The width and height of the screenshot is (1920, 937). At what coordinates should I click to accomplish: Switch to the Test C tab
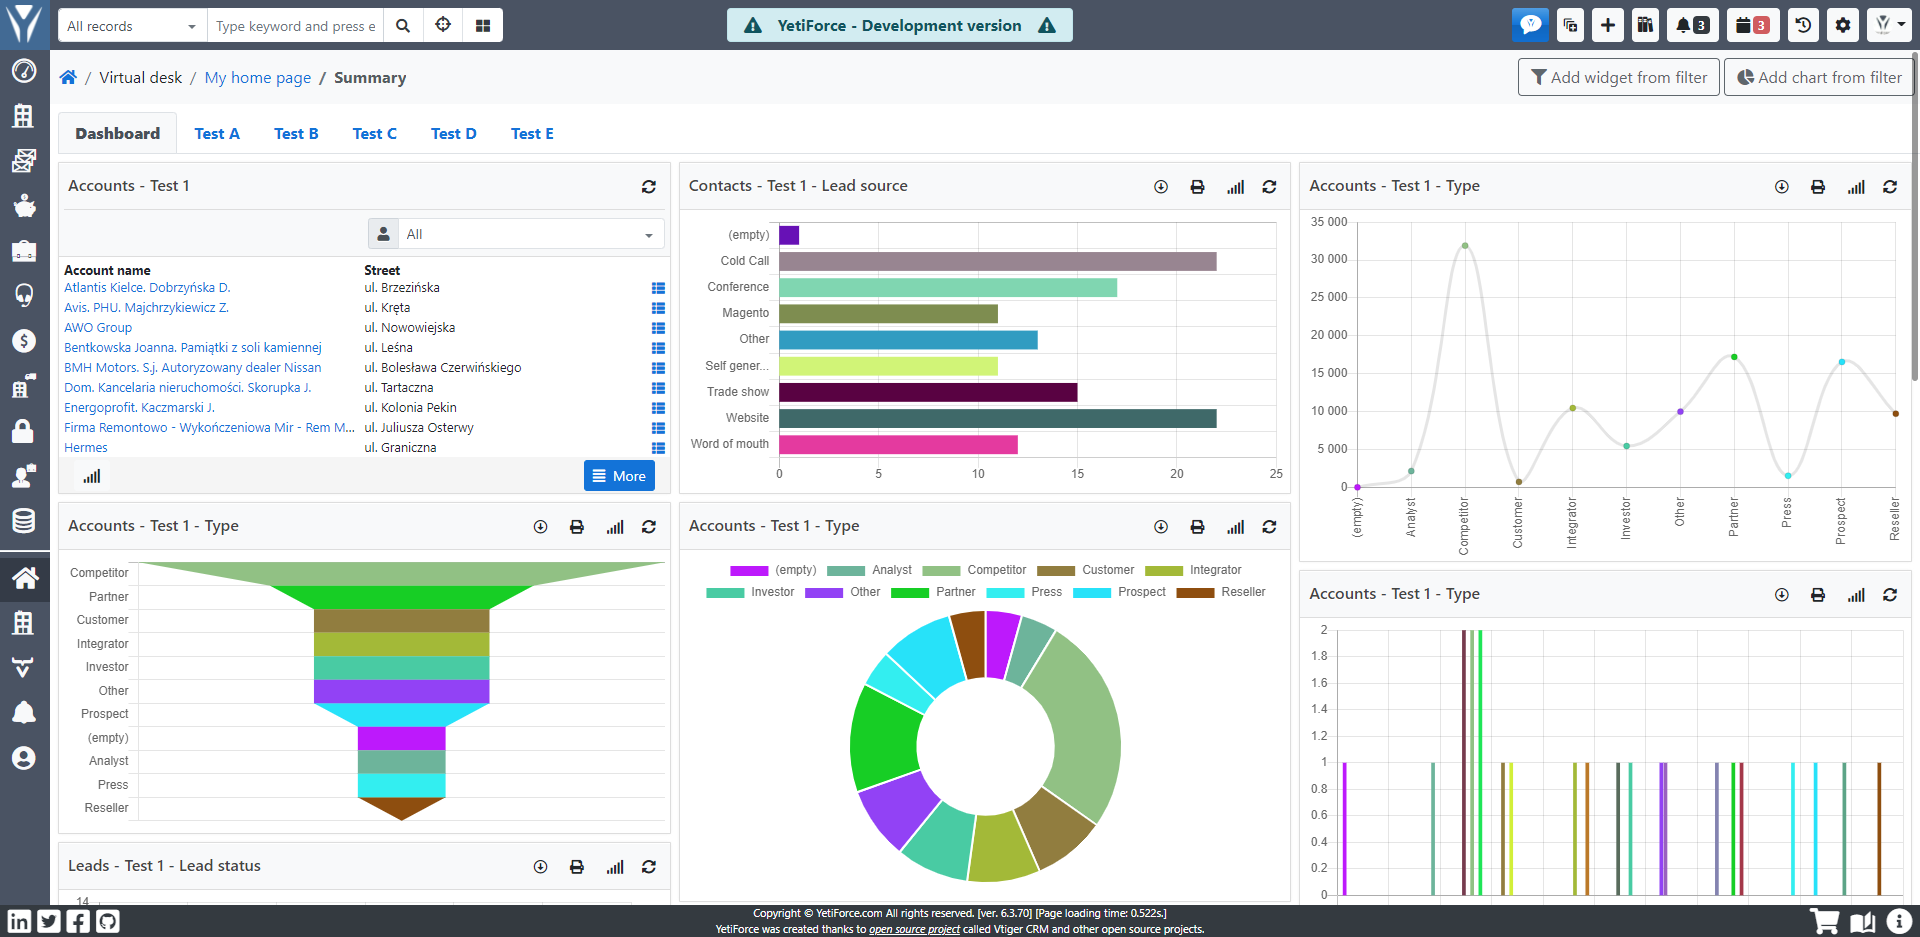tap(374, 134)
